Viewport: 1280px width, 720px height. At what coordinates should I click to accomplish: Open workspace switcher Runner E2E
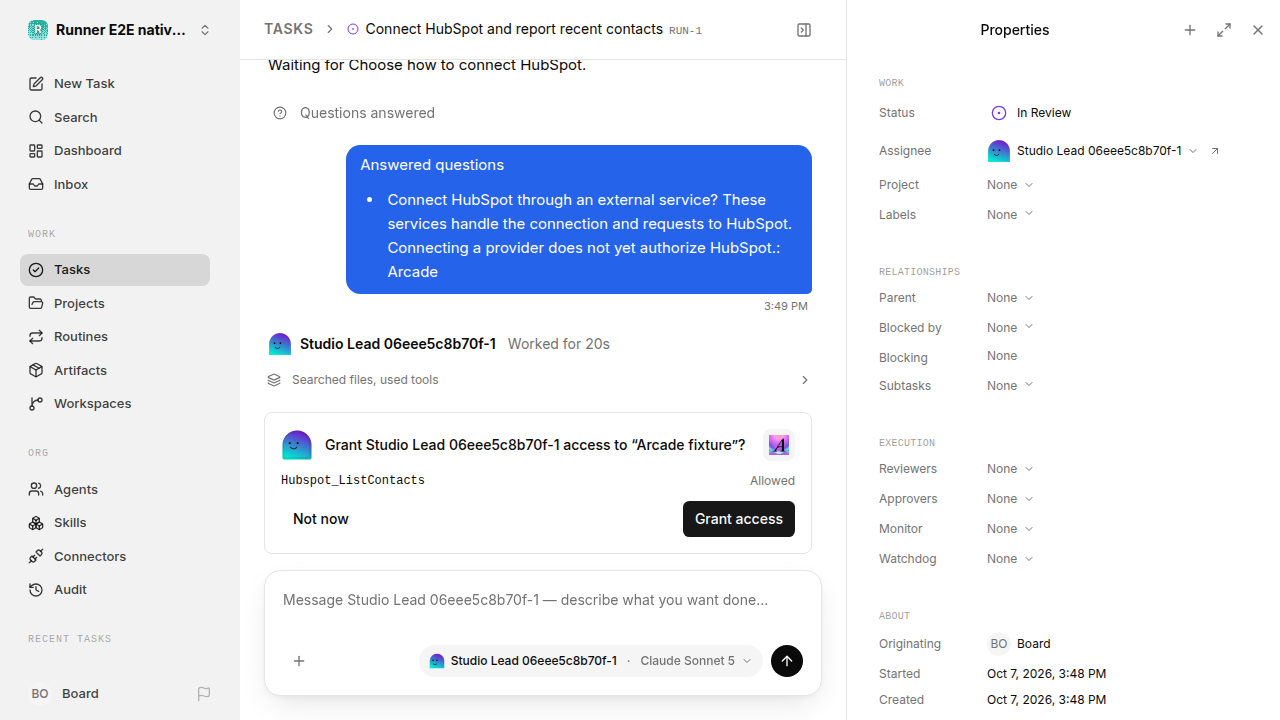pos(120,30)
